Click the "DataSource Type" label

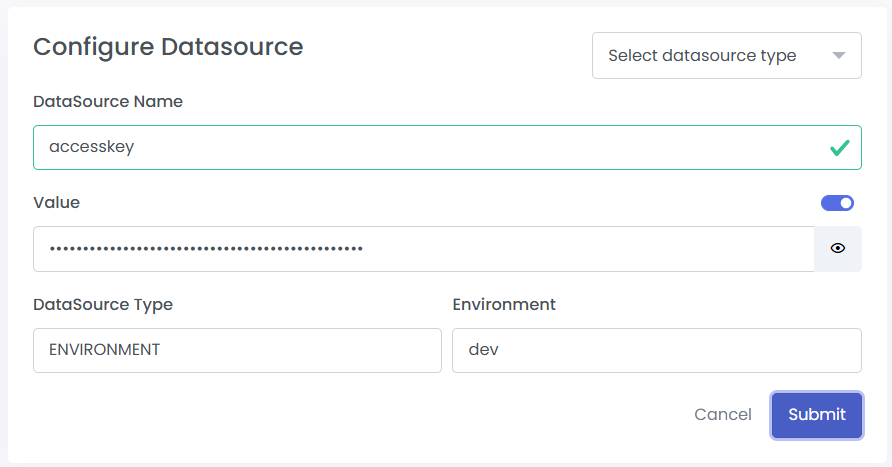pyautogui.click(x=103, y=304)
